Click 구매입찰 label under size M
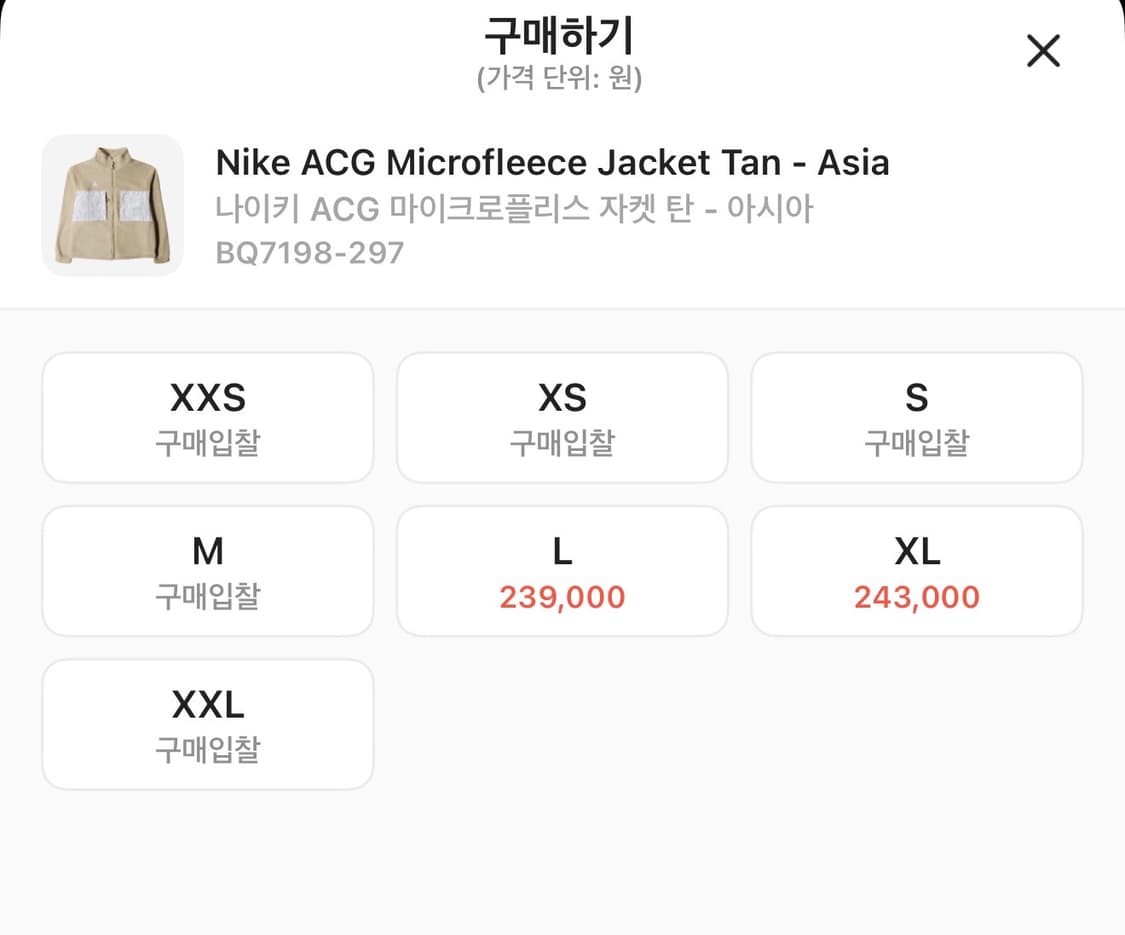This screenshot has height=935, width=1125. 208,597
